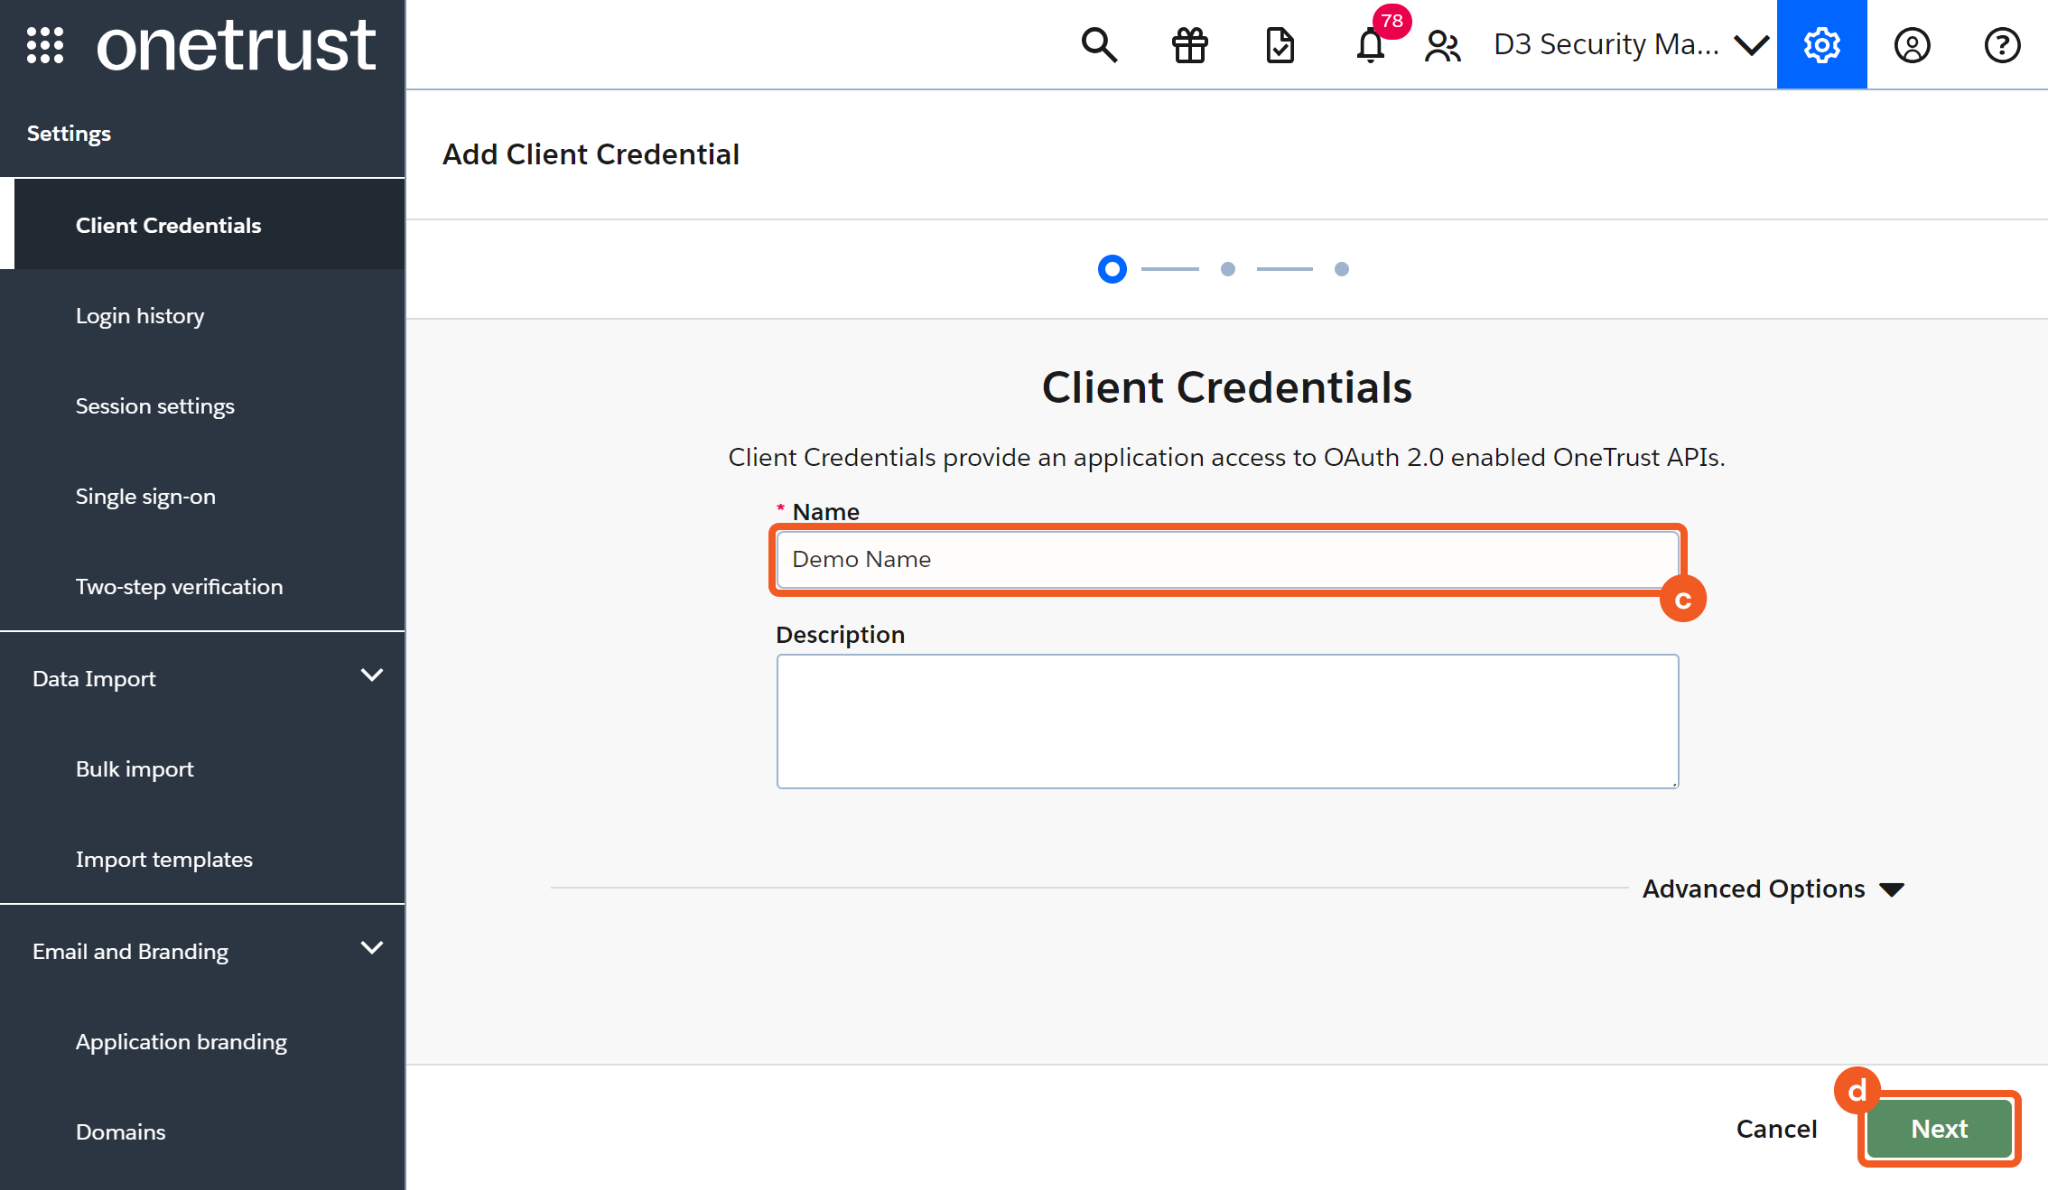Click the search magnifier icon
Viewport: 2048px width, 1190px height.
coord(1099,45)
